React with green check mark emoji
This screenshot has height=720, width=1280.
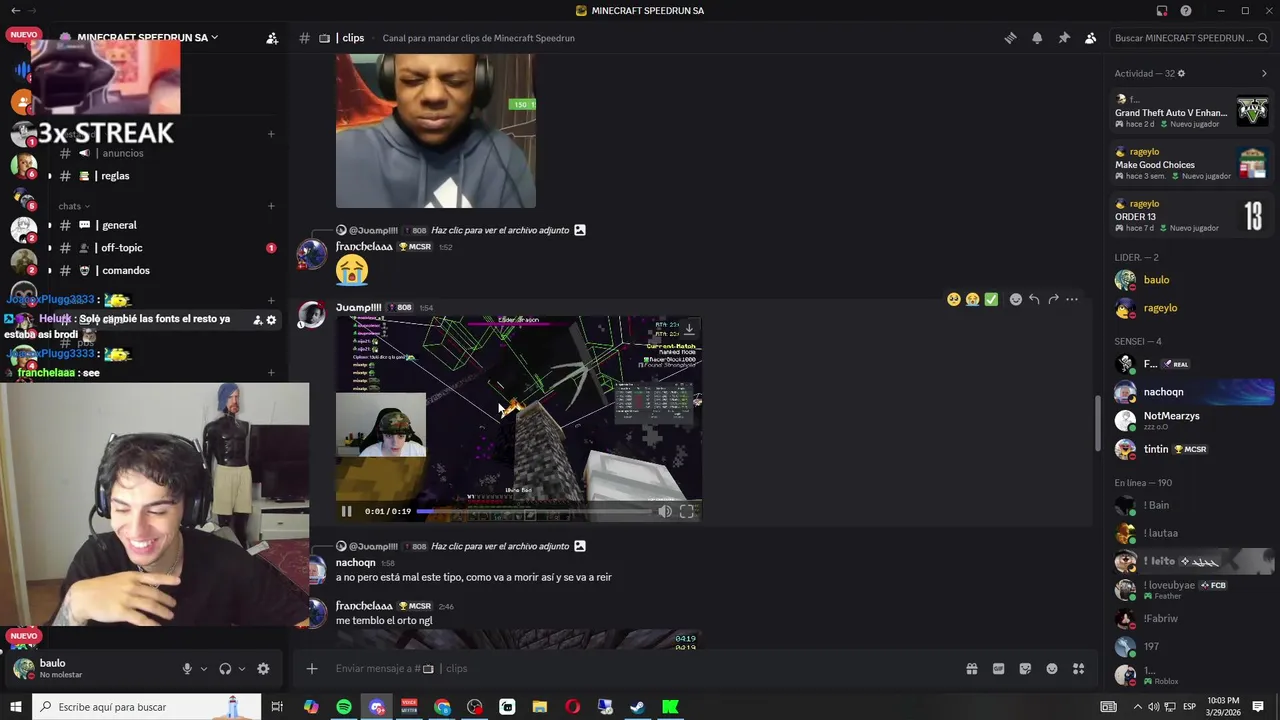pos(991,299)
